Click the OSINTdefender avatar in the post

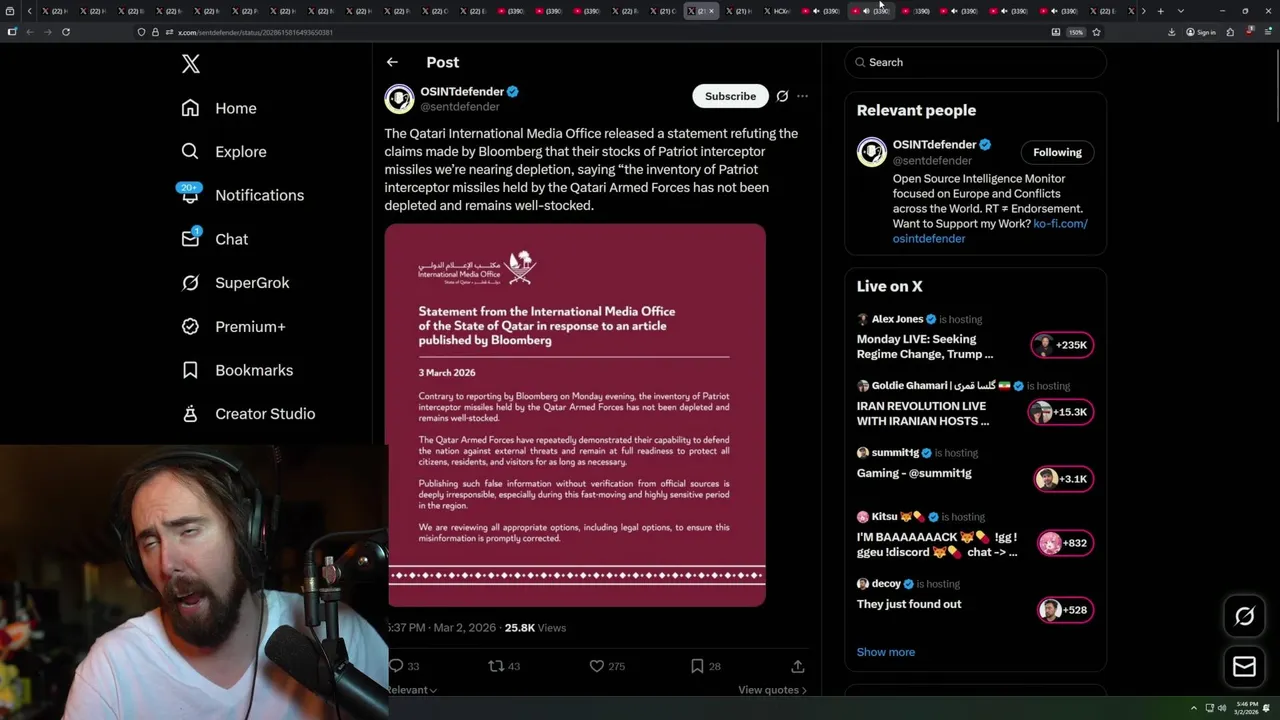point(399,98)
